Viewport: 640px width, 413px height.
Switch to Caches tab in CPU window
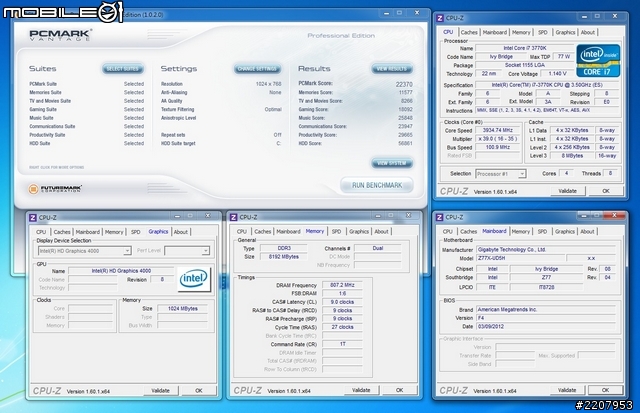coord(469,32)
